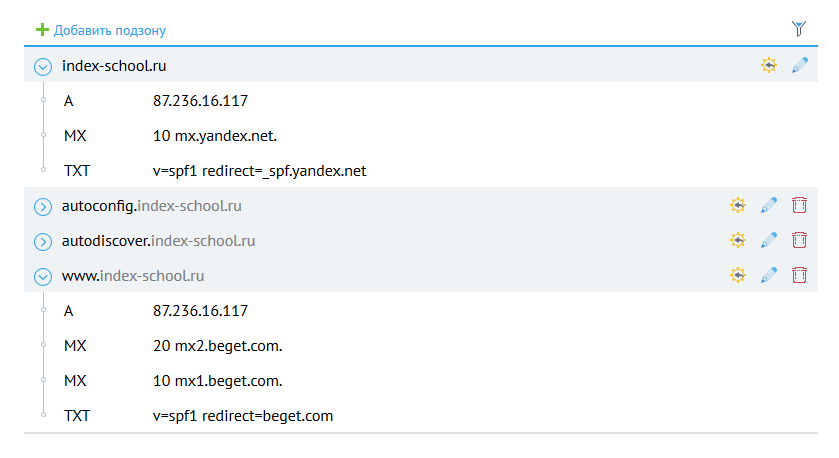Select the mx.yandex.net MX record value
The width and height of the screenshot is (839, 458).
coord(215,136)
